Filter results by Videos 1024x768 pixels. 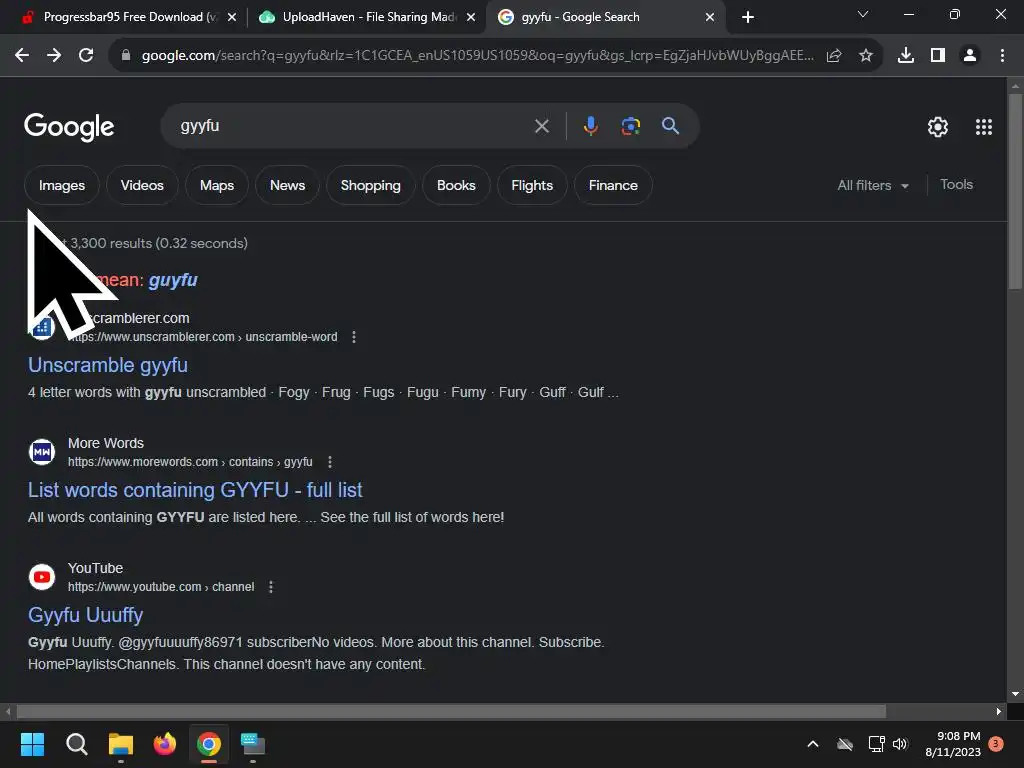(142, 185)
